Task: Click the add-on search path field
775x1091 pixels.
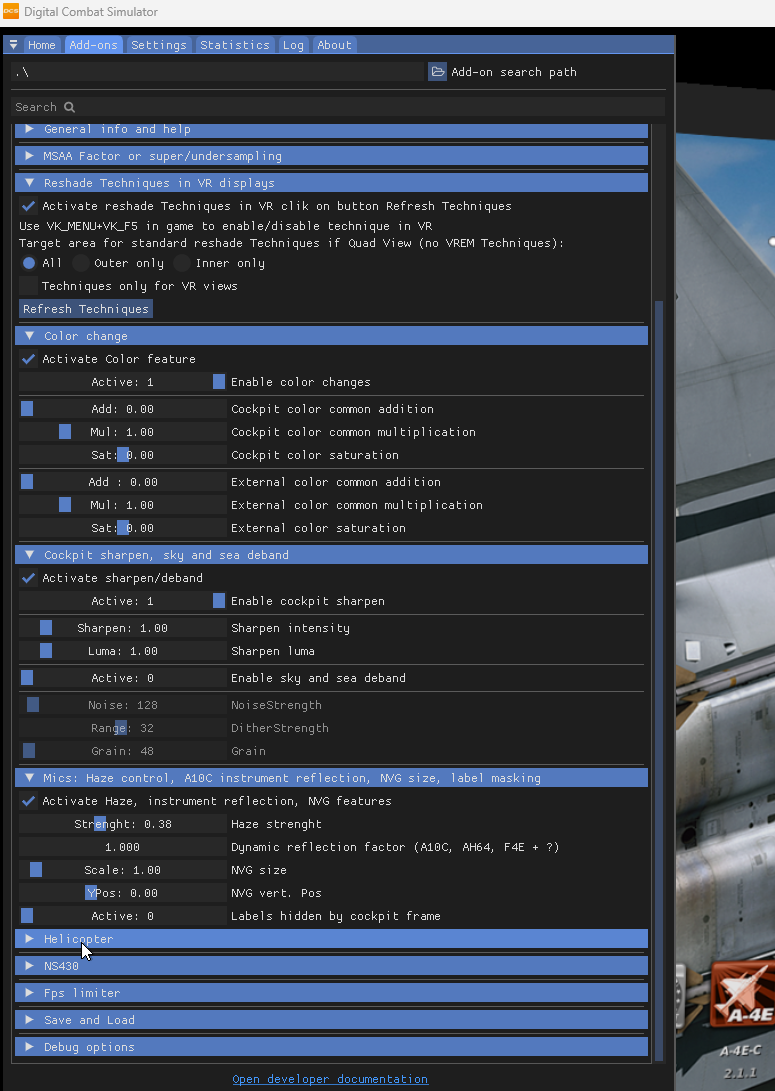Action: [217, 72]
